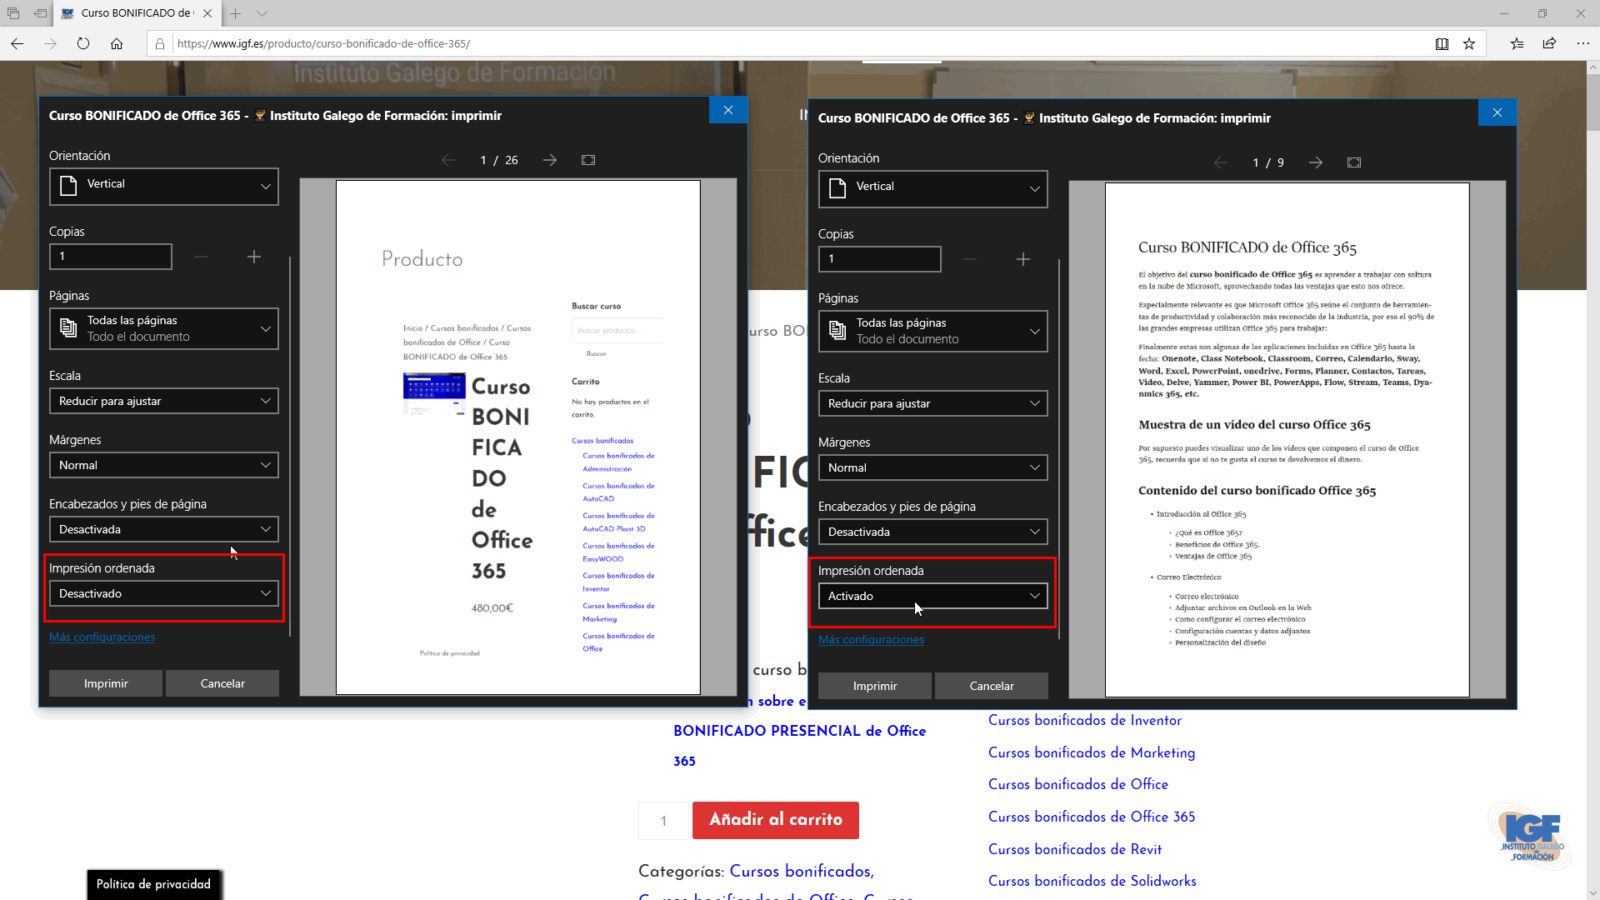This screenshot has width=1600, height=900.
Task: Go to the browser home page icon
Action: tap(117, 43)
